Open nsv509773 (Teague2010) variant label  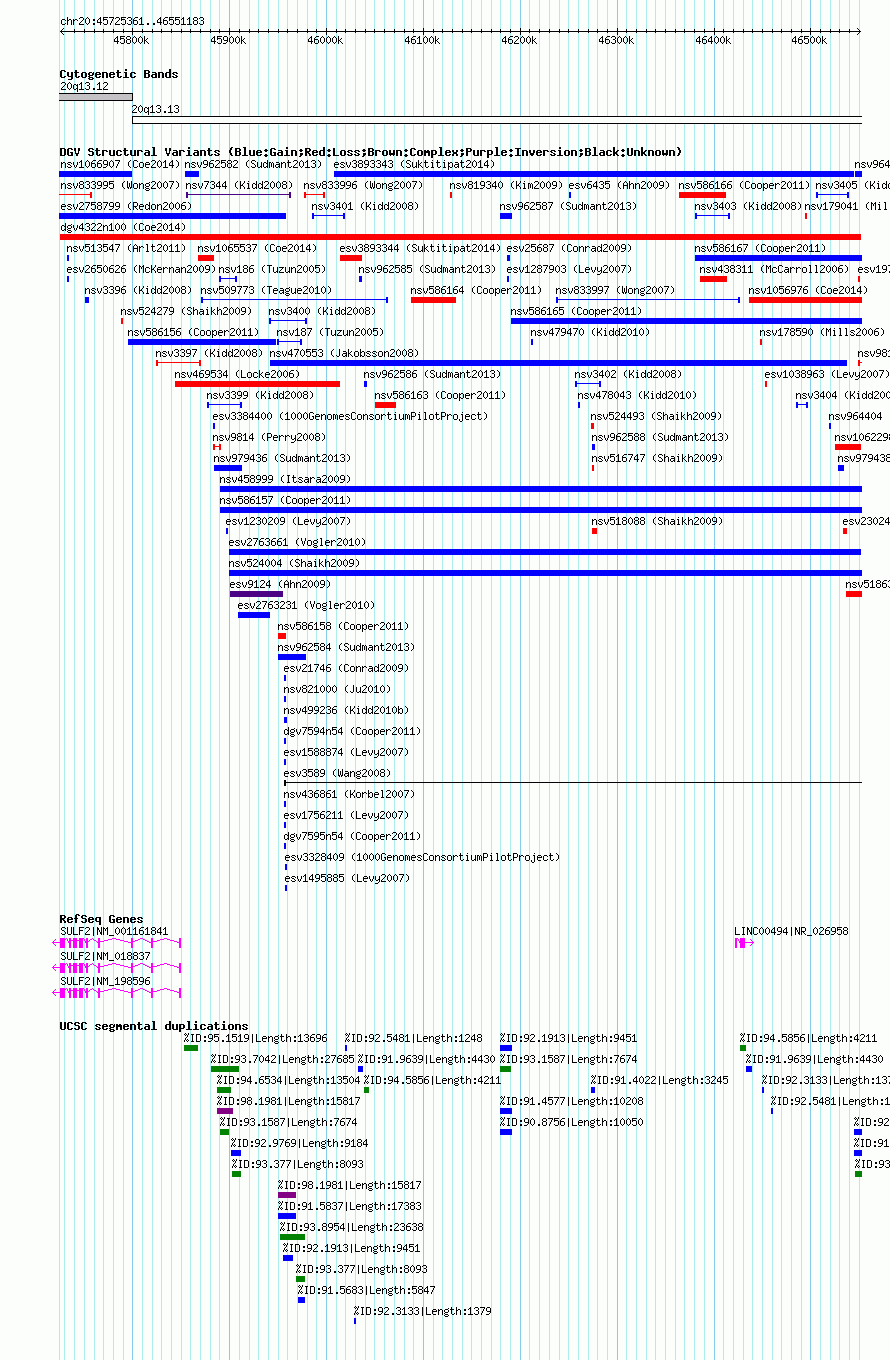click(x=266, y=290)
